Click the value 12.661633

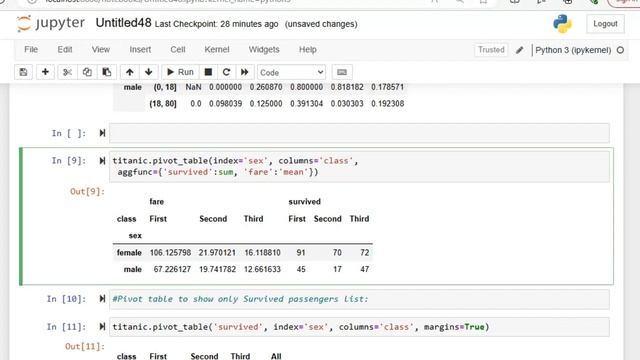(x=262, y=269)
